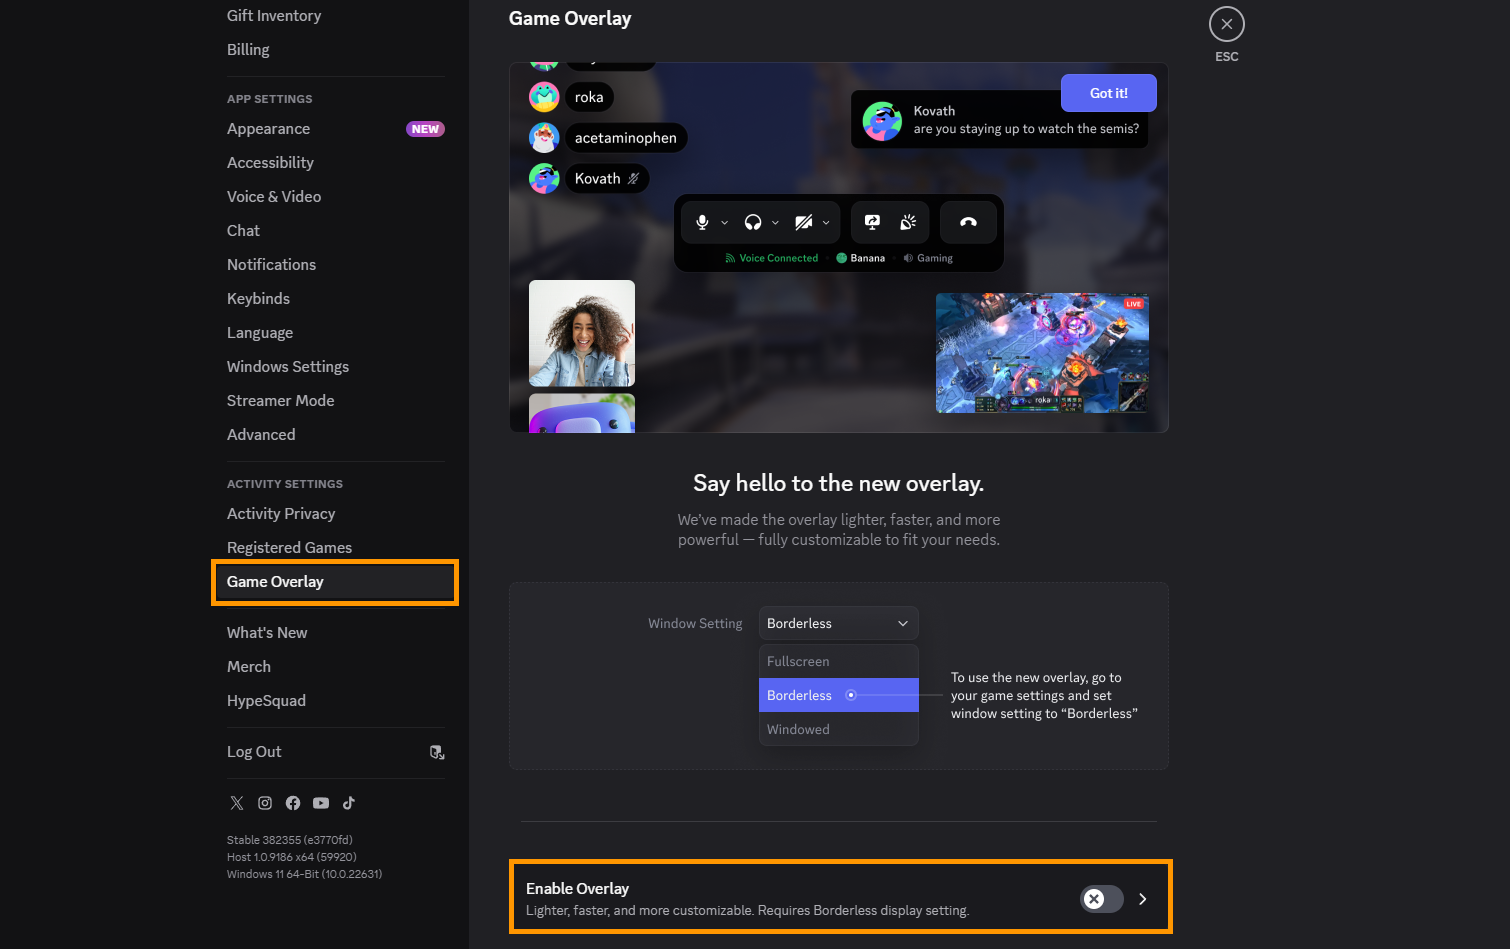The width and height of the screenshot is (1510, 949).
Task: Open the Instagram social icon
Action: 265,803
